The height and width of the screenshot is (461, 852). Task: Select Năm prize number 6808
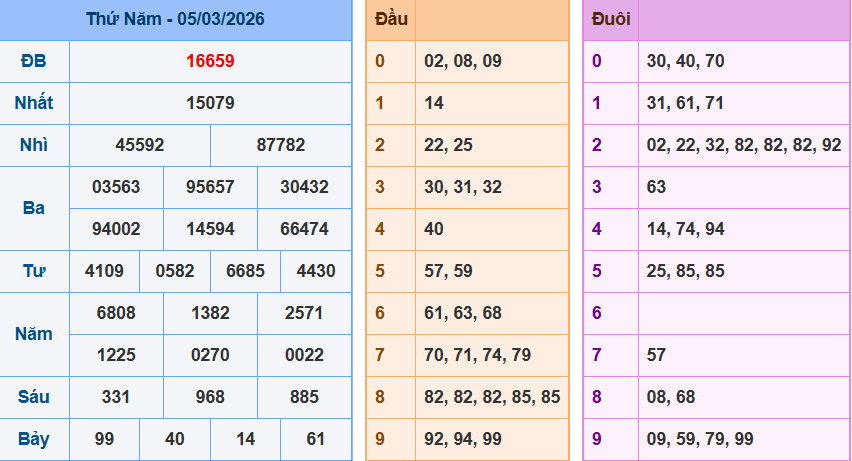(x=116, y=313)
